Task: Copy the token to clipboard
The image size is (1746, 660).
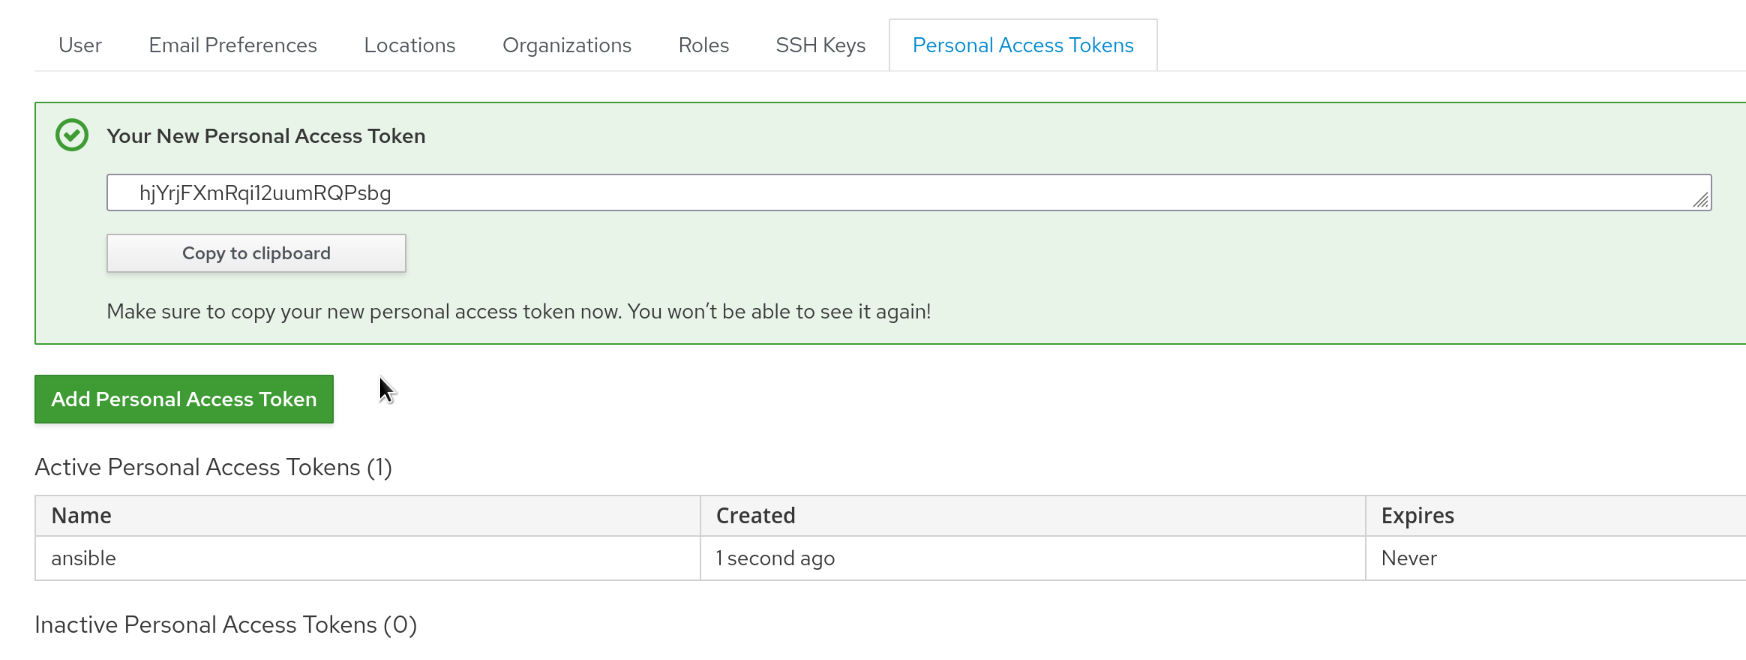Action: coord(256,253)
